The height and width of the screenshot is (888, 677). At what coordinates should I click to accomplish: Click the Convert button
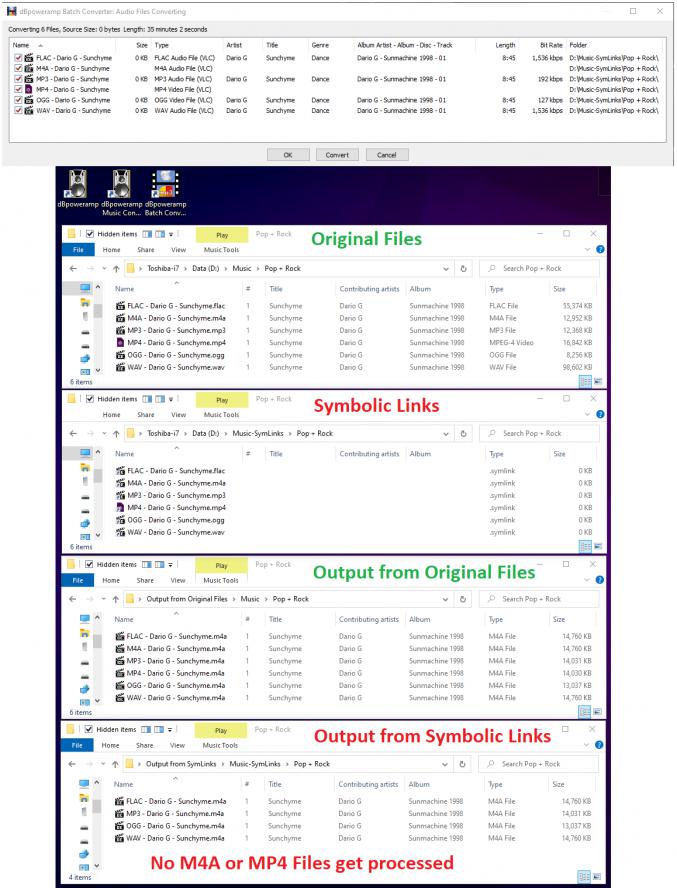337,155
